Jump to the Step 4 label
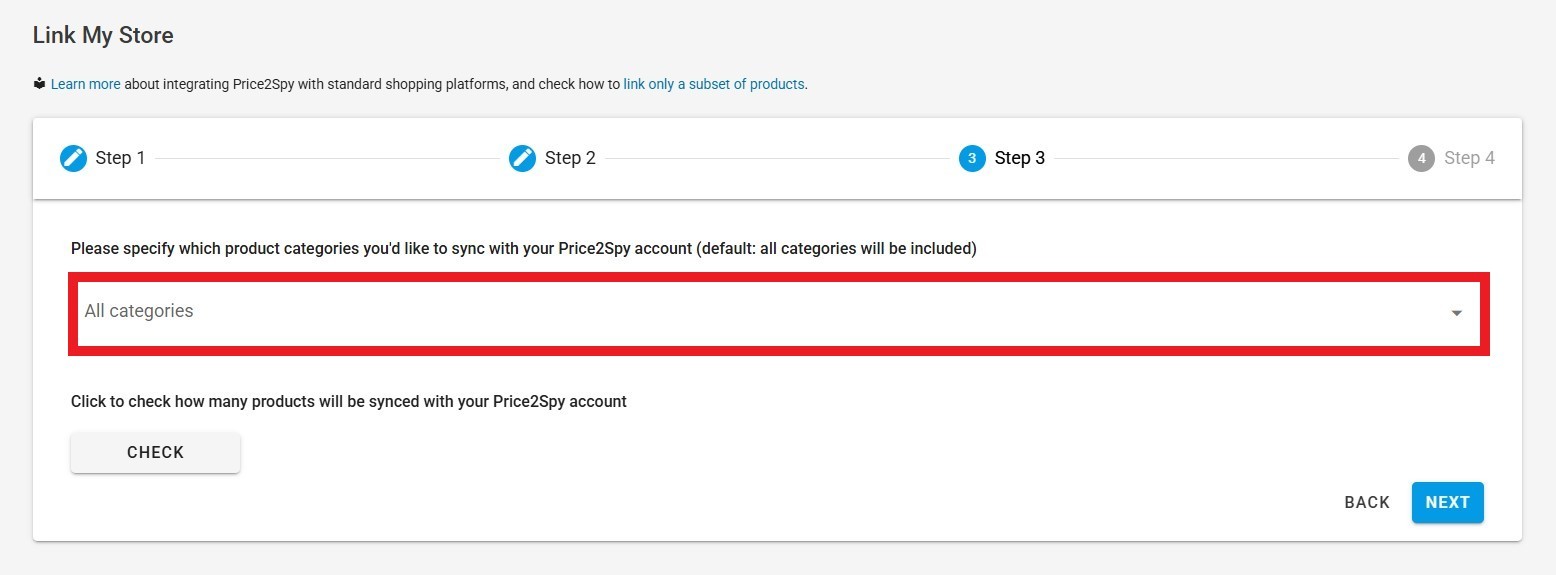The height and width of the screenshot is (575, 1556). (1469, 158)
